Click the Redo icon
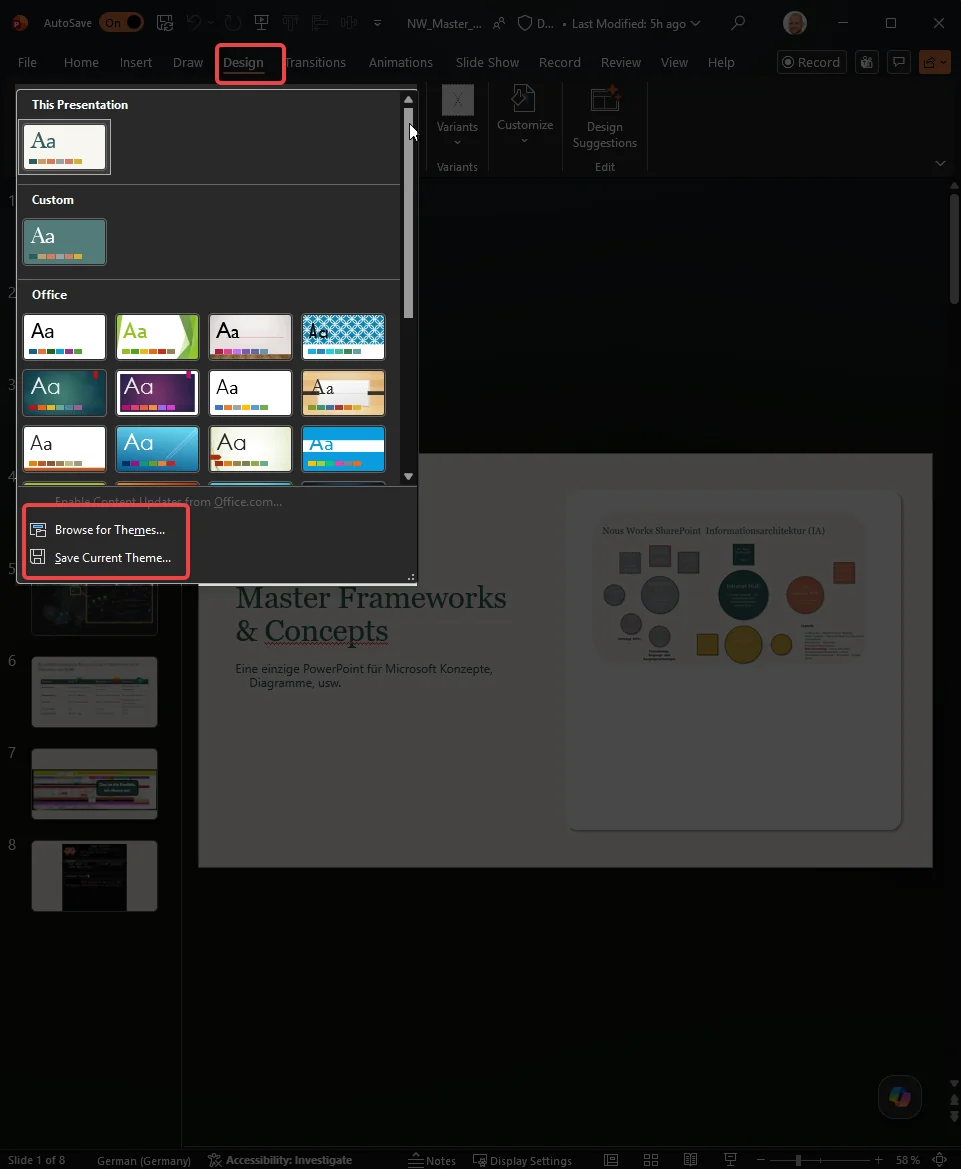 [x=233, y=23]
